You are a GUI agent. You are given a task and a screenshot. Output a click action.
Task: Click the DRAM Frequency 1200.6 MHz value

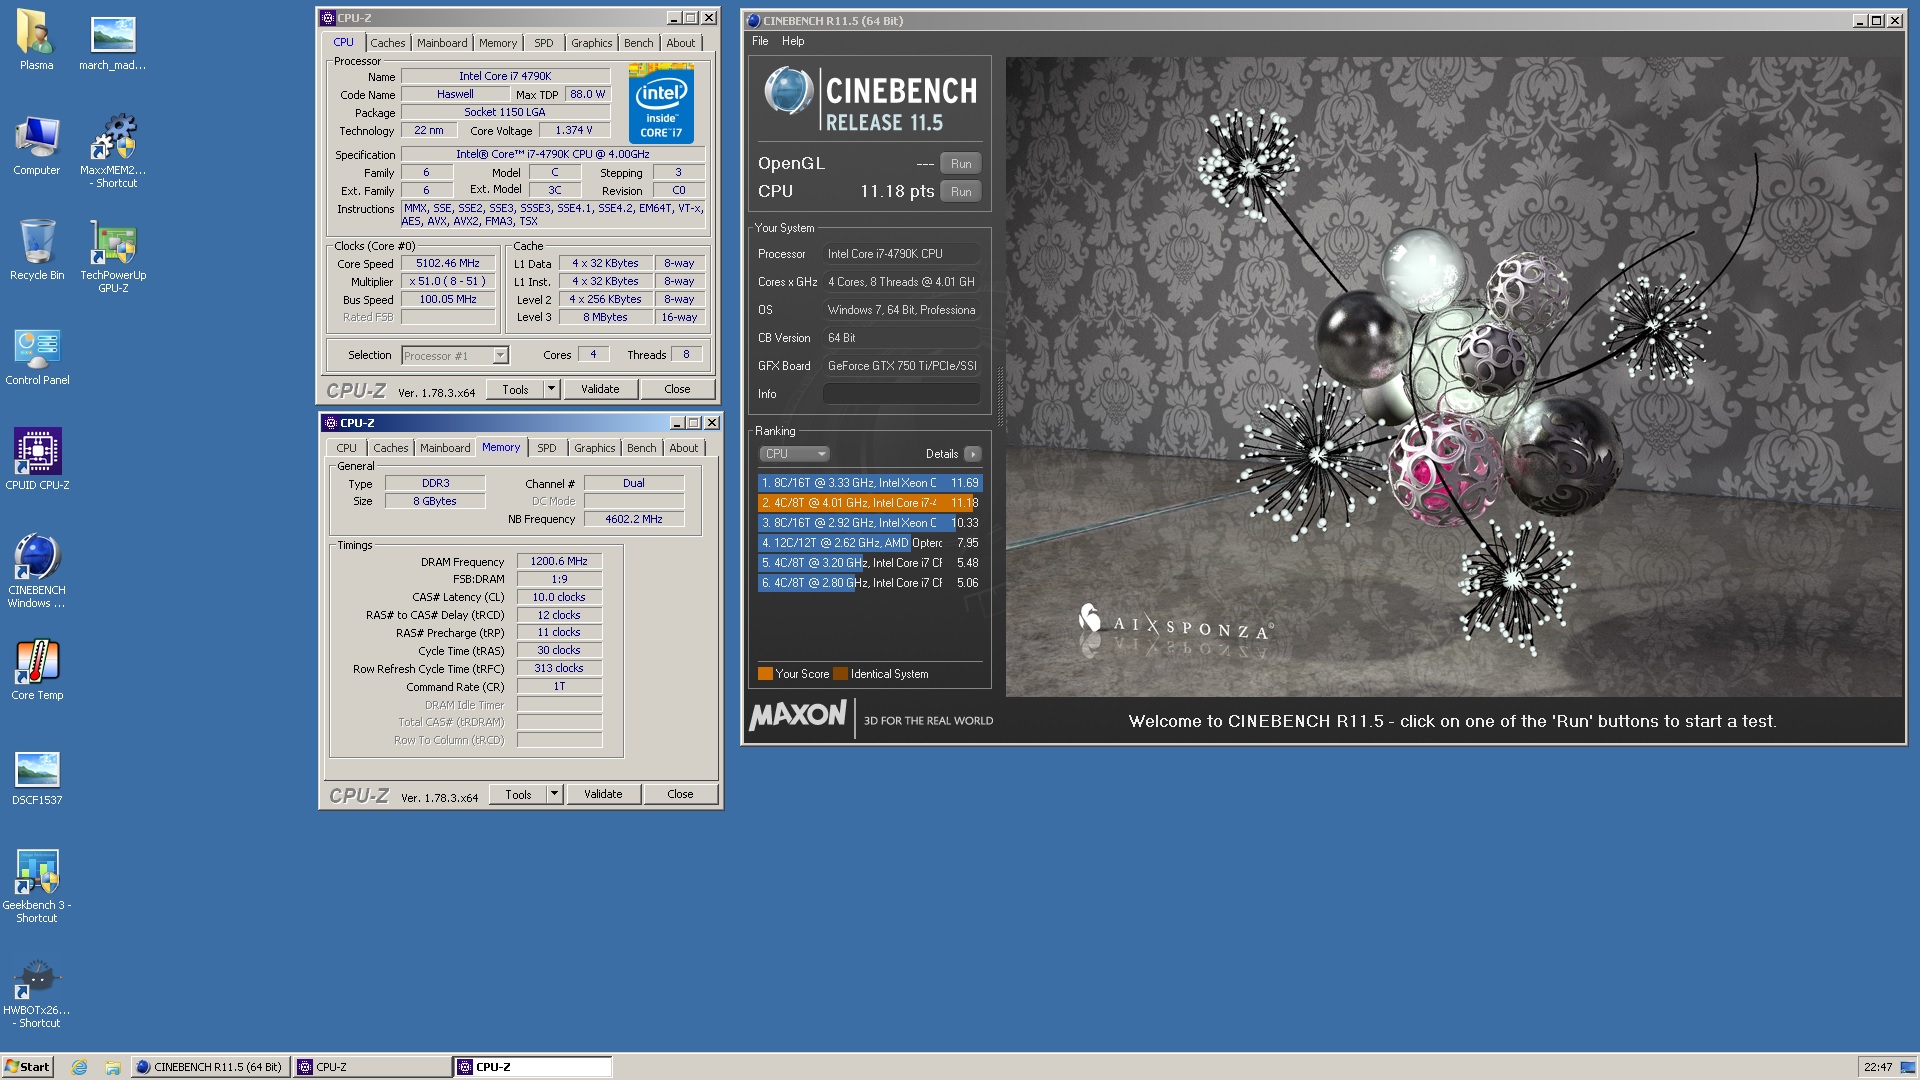[559, 562]
